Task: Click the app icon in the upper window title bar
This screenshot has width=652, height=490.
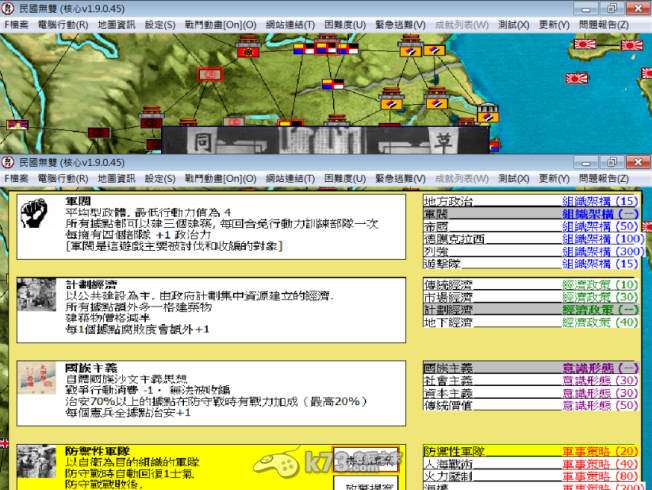Action: tap(7, 8)
